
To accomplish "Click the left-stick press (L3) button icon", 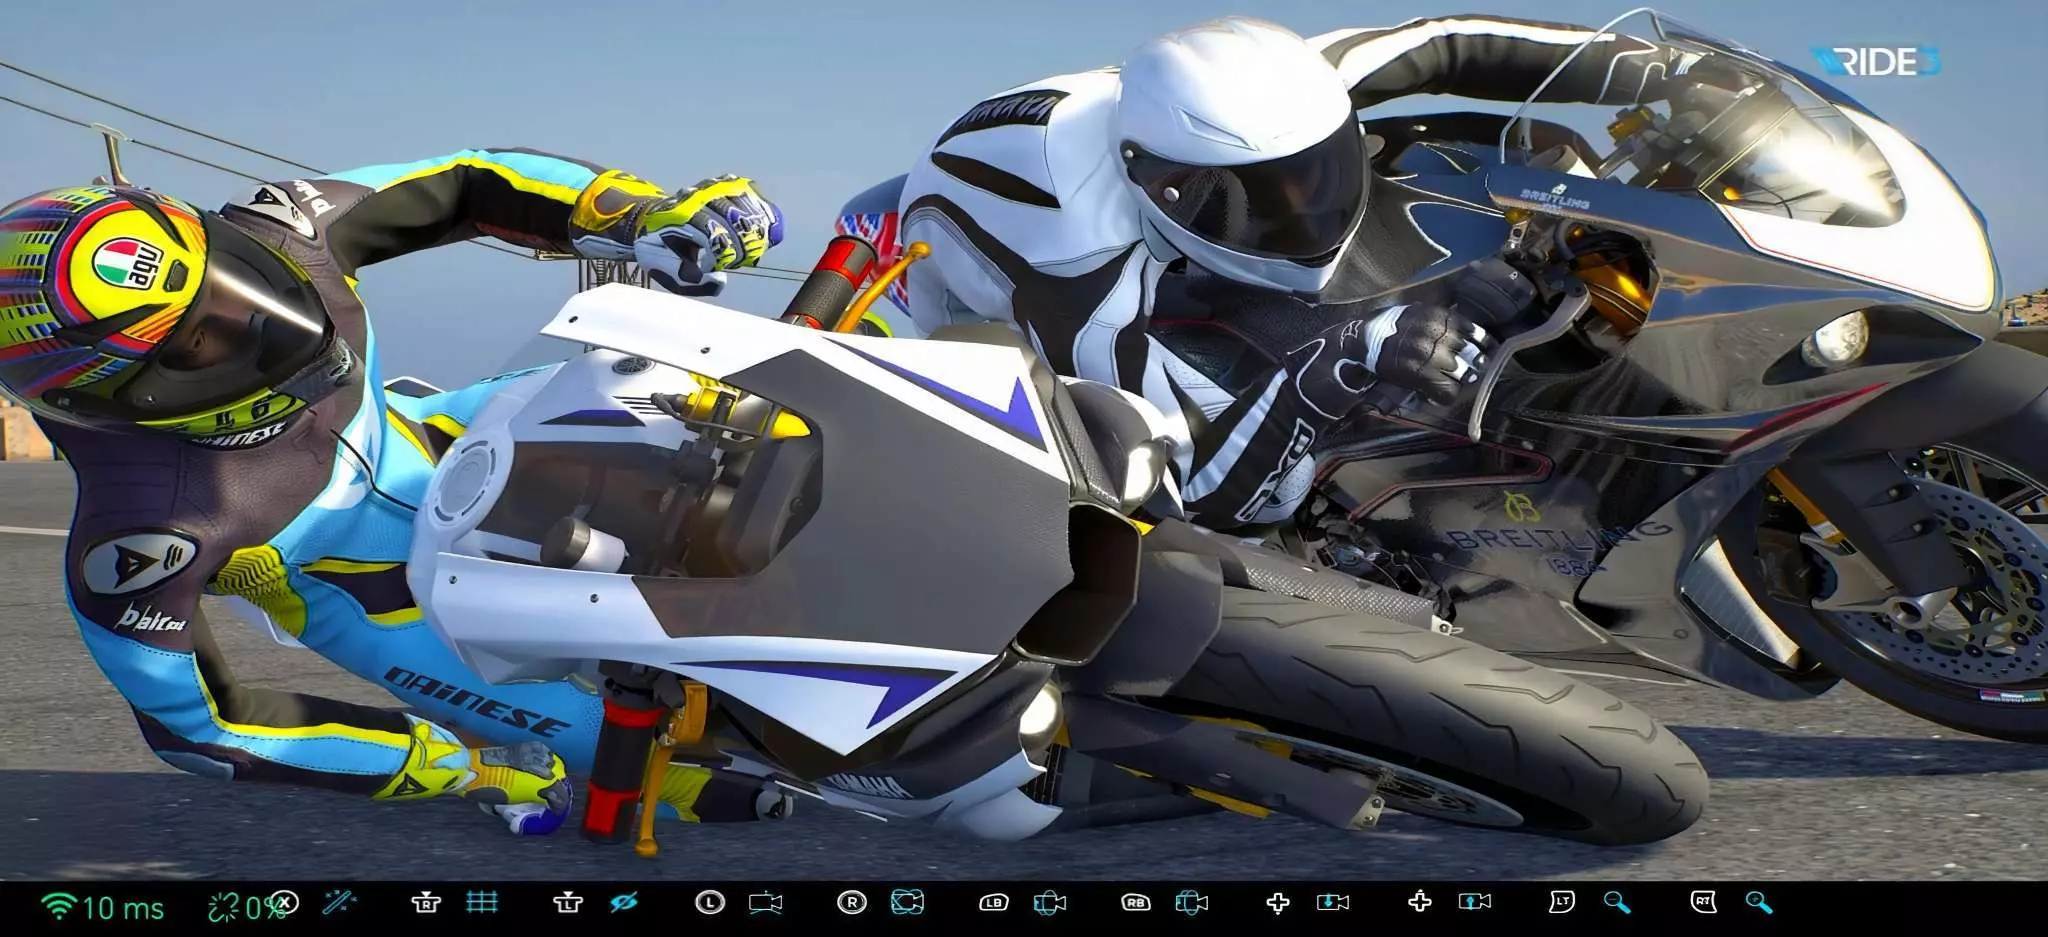I will point(568,902).
